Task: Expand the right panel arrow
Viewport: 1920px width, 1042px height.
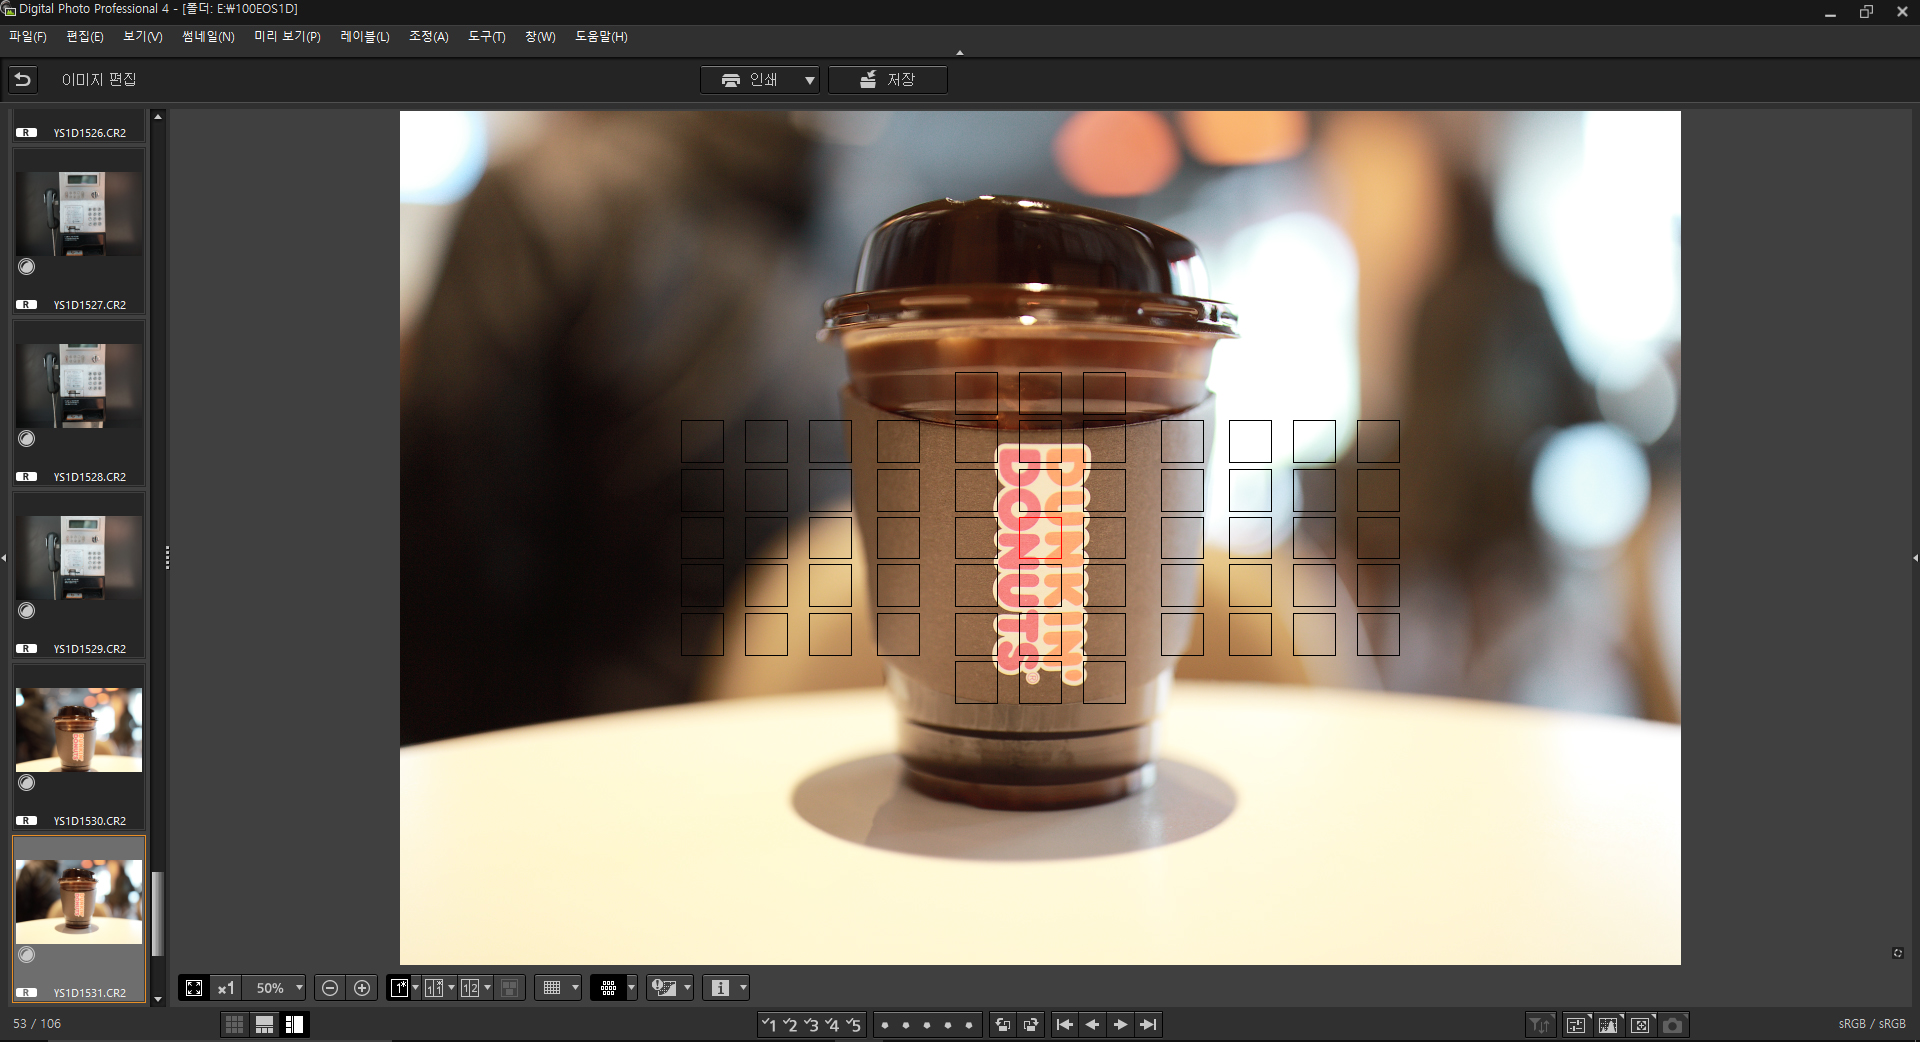Action: click(1915, 558)
